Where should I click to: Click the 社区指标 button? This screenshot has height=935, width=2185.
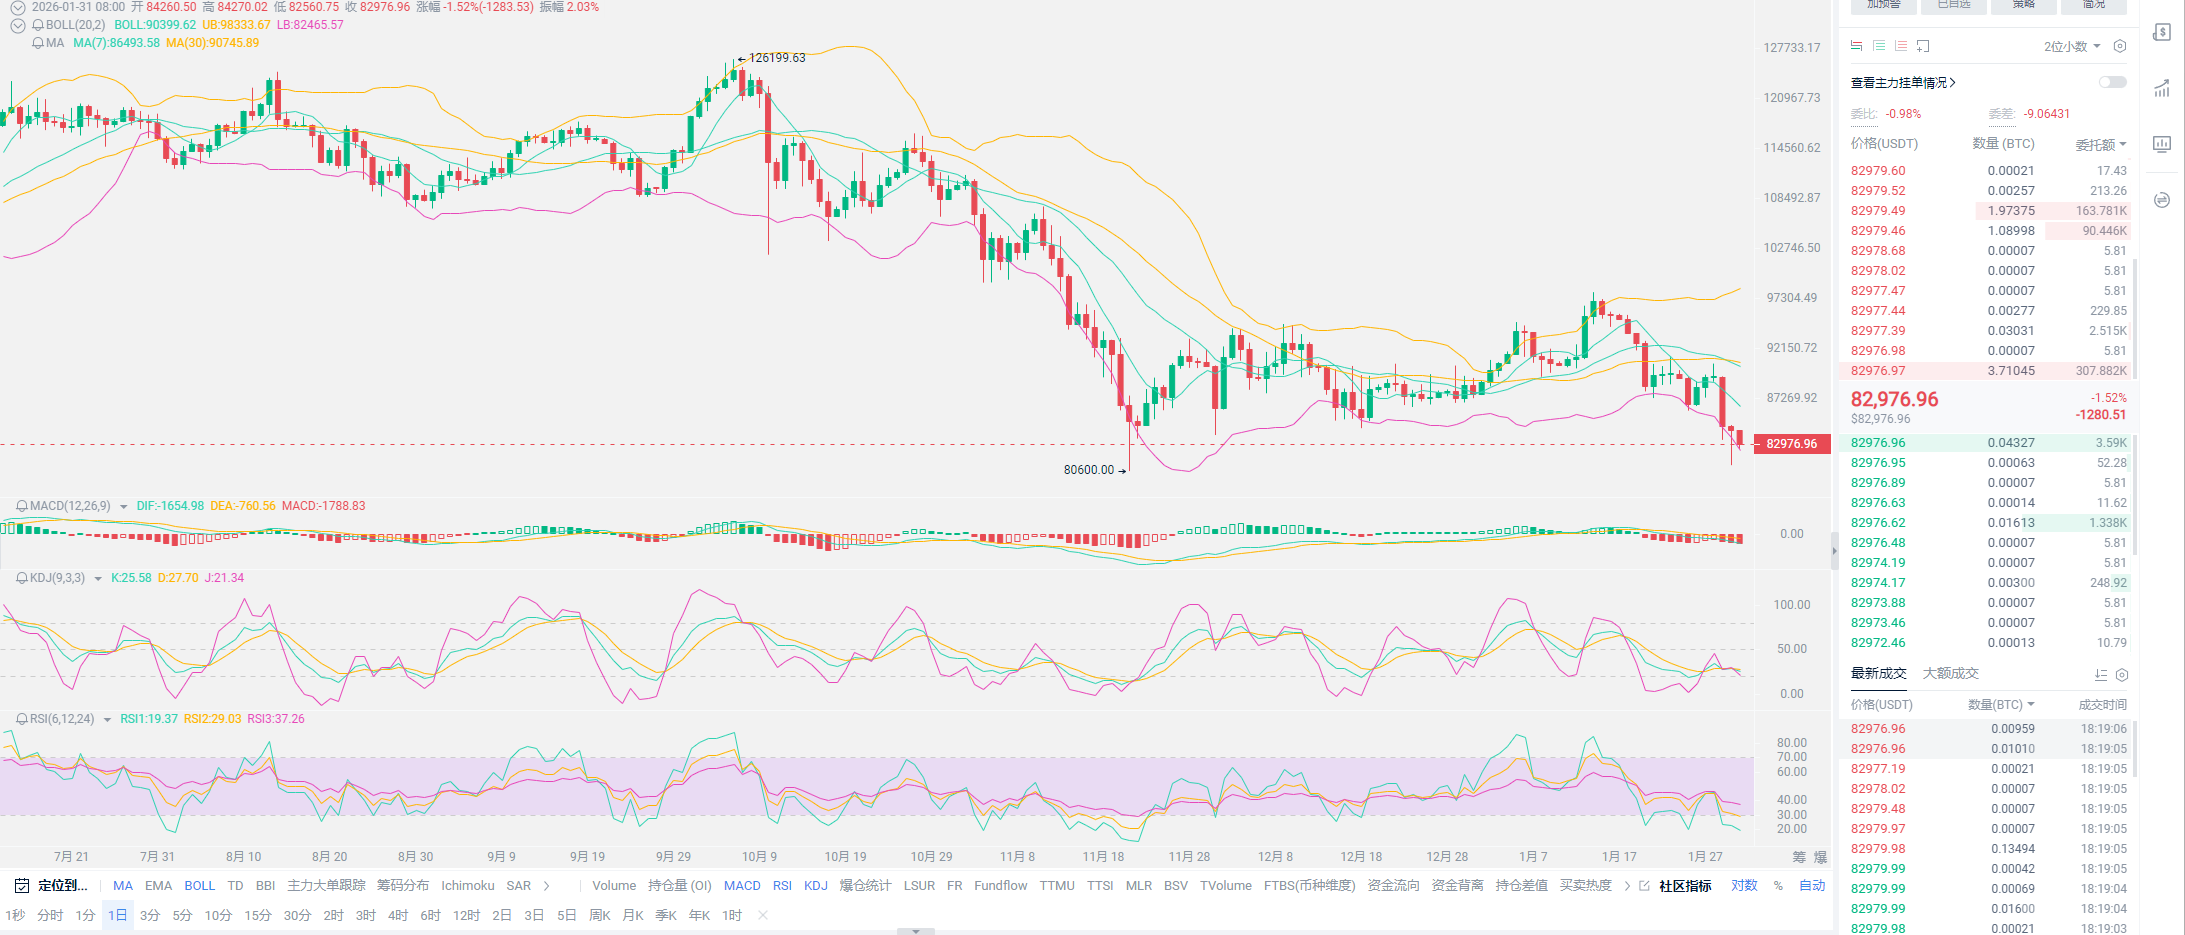tap(1685, 886)
